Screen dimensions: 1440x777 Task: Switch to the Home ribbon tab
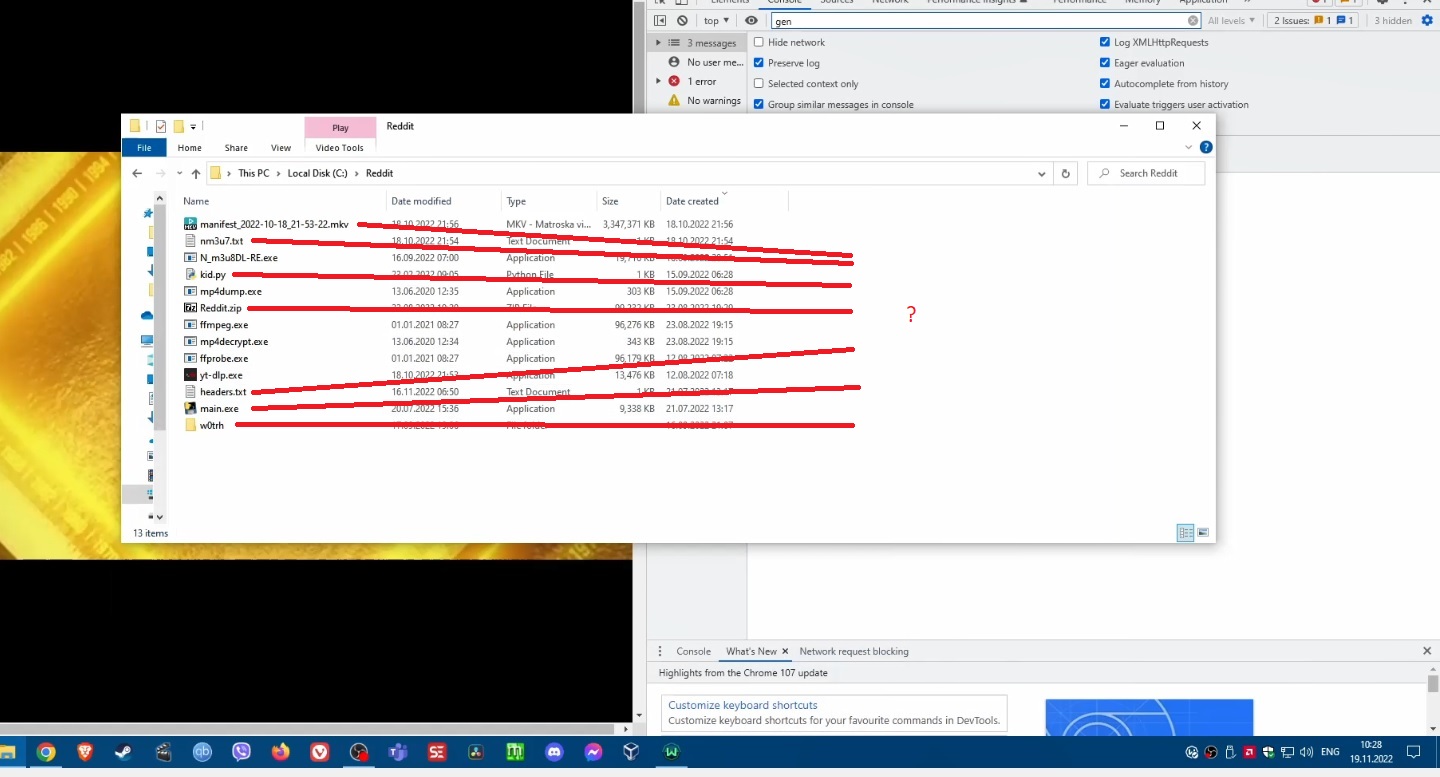190,148
